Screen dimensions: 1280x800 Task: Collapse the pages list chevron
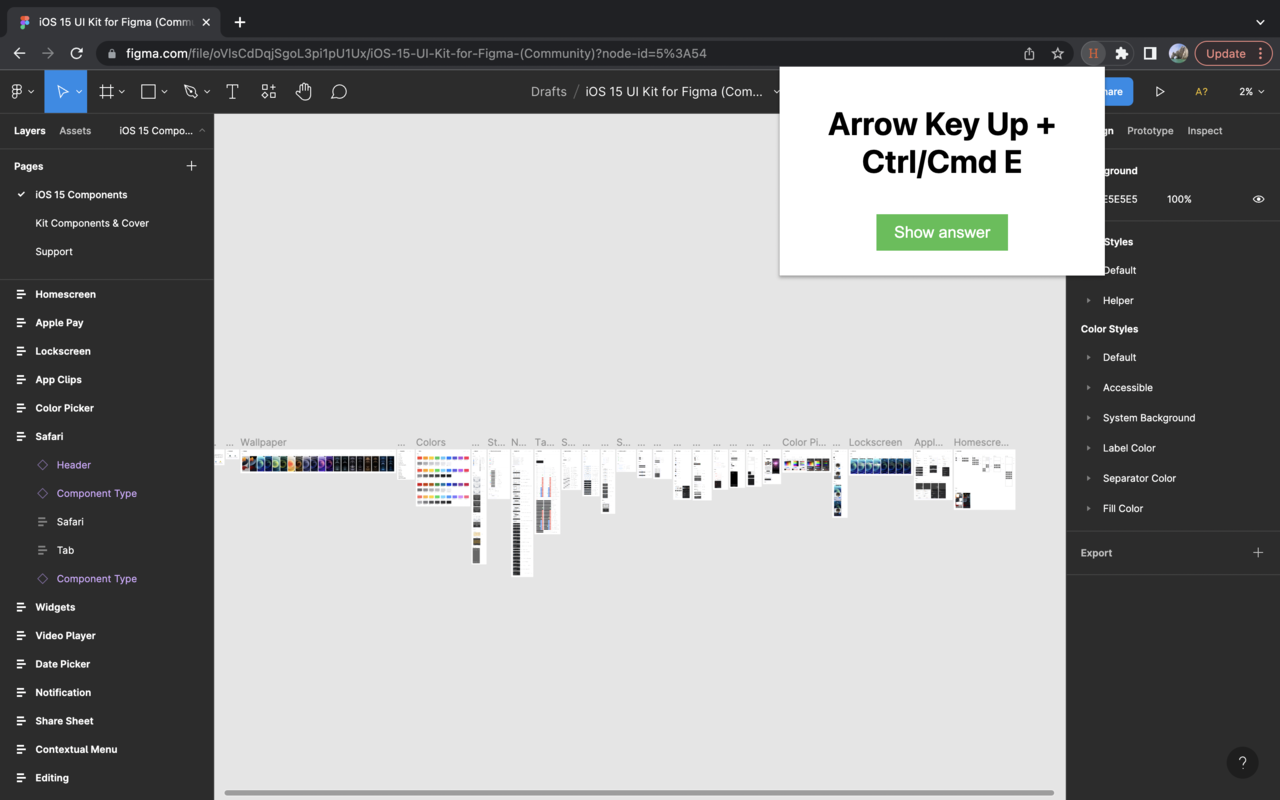coord(202,130)
